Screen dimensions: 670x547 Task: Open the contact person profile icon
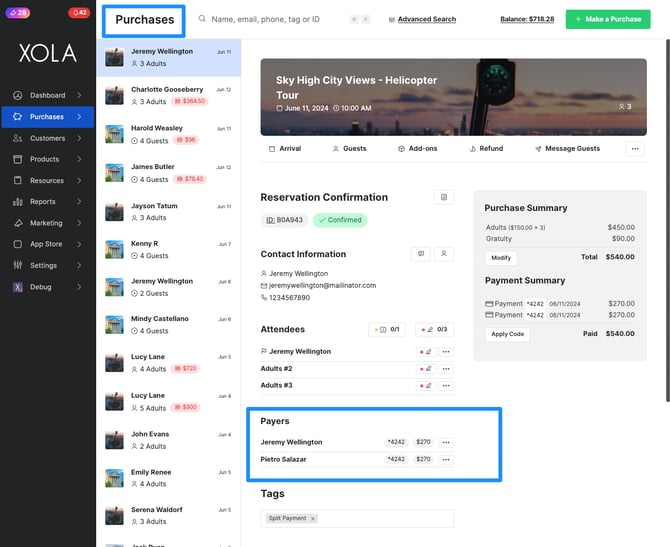444,254
